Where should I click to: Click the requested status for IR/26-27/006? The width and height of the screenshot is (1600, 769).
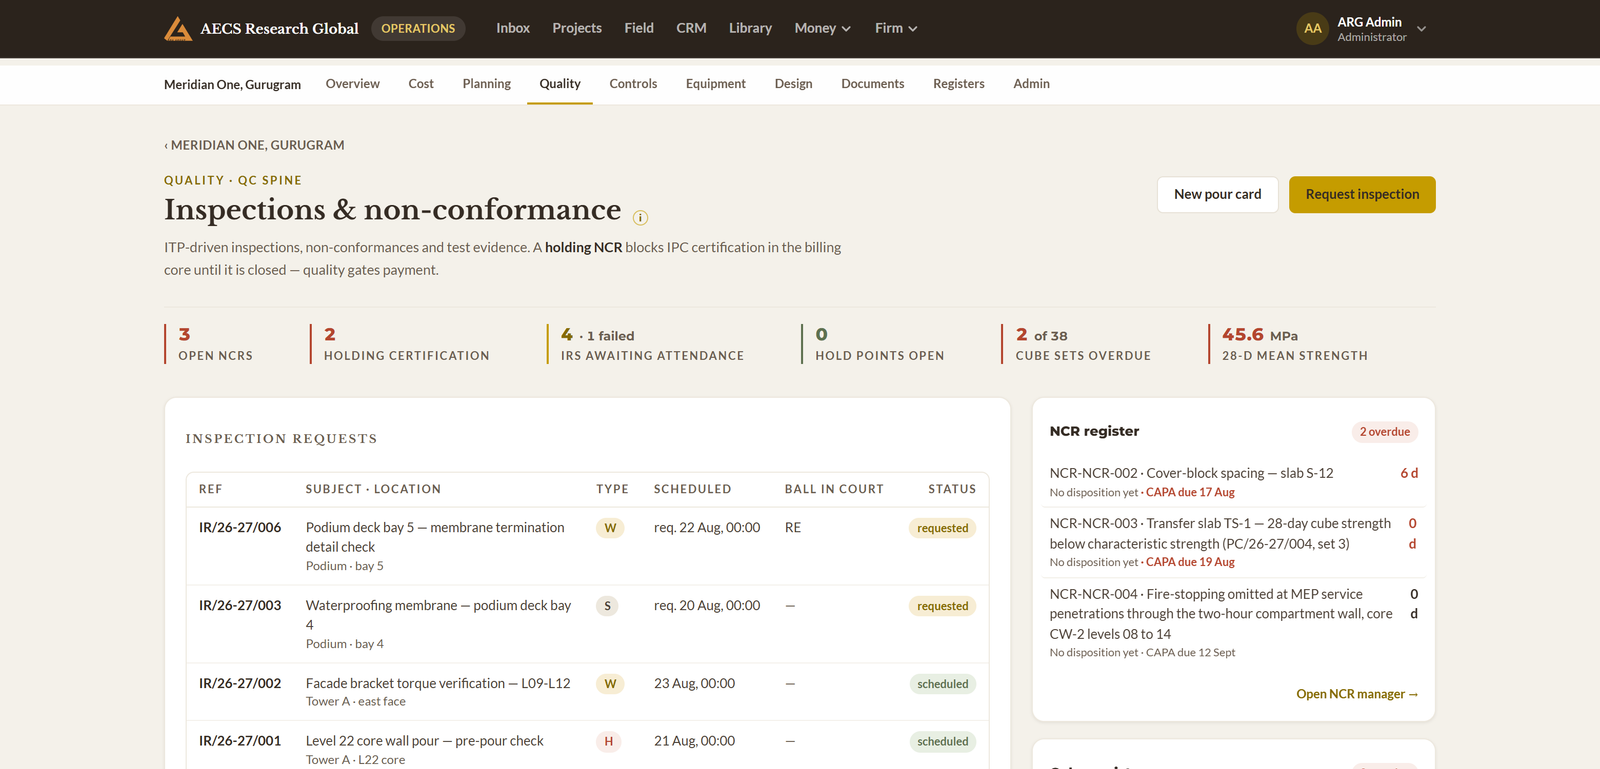point(943,528)
